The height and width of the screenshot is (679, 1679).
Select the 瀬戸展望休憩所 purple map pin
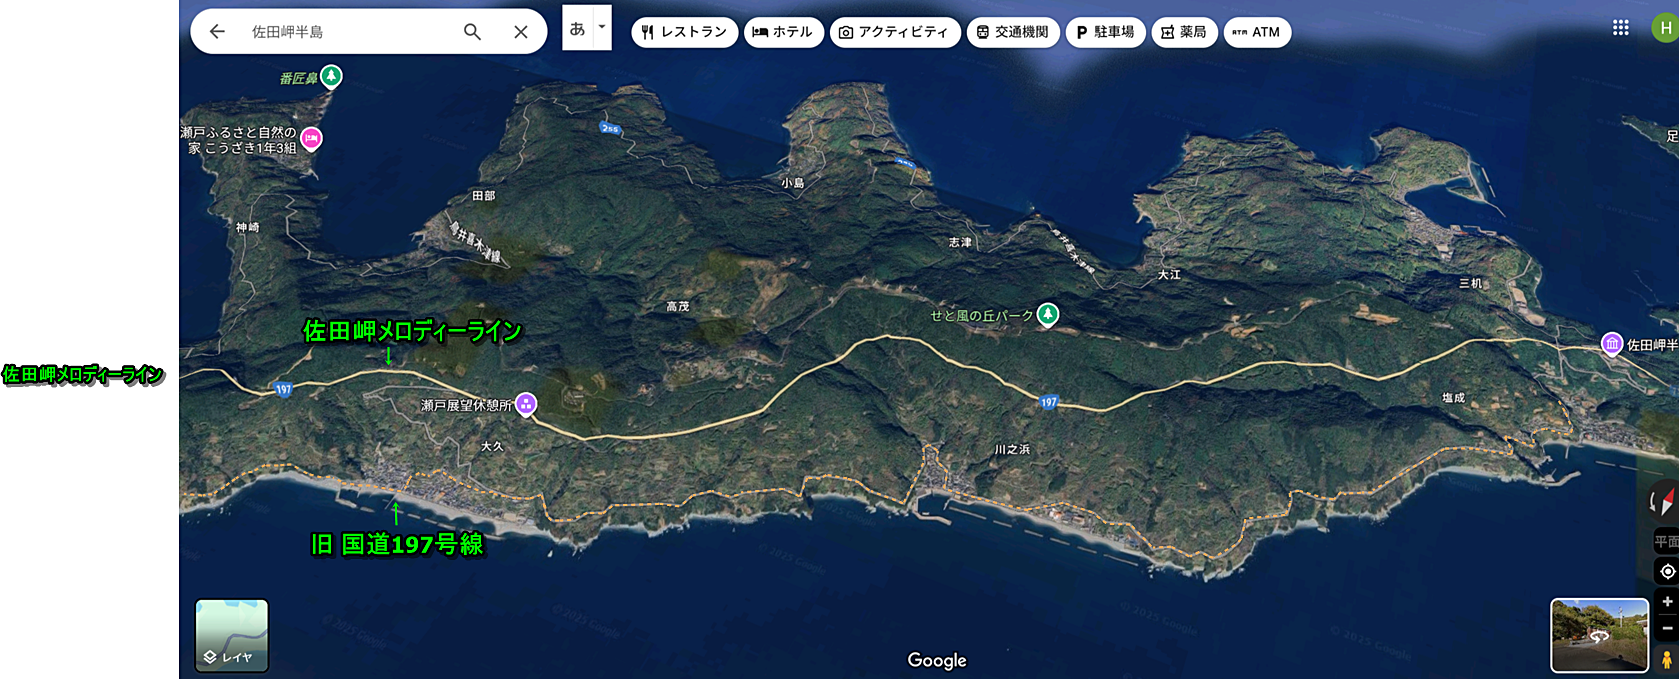pos(526,404)
